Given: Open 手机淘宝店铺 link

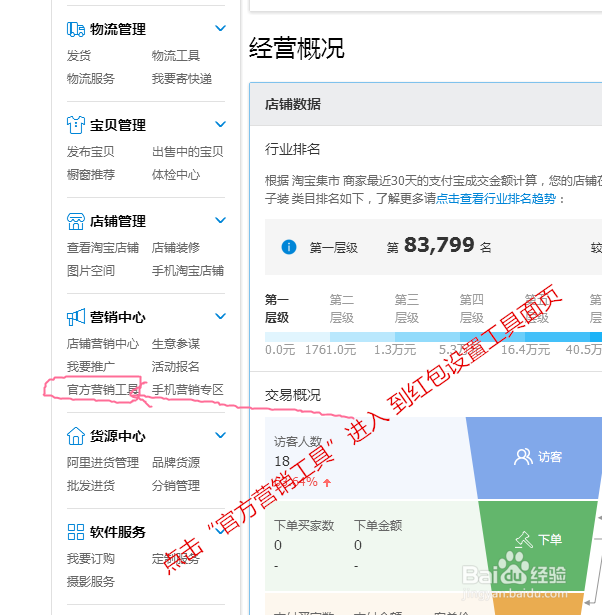Looking at the screenshot, I should pyautogui.click(x=187, y=271).
